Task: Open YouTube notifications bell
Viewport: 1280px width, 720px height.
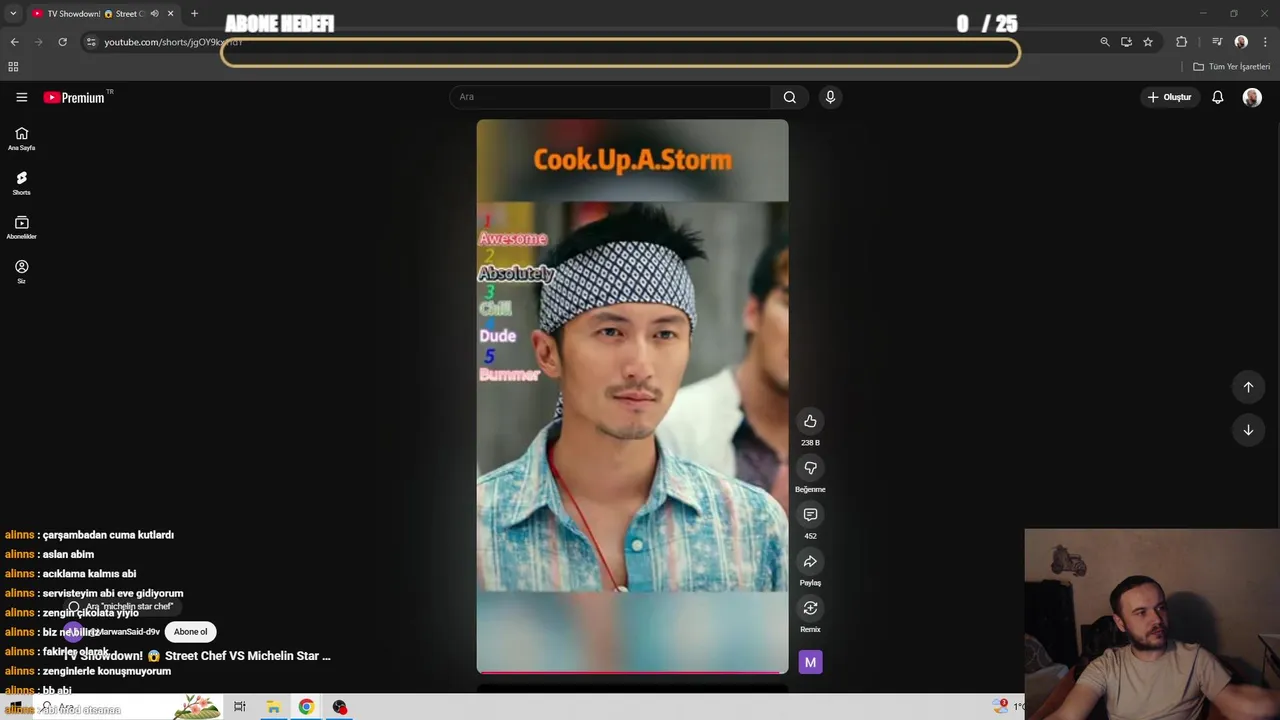Action: 1218,97
